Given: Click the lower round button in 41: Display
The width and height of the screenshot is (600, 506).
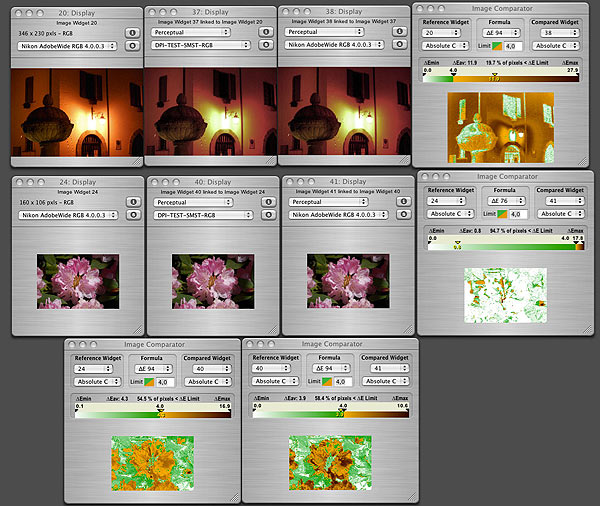Looking at the screenshot, I should (x=404, y=214).
